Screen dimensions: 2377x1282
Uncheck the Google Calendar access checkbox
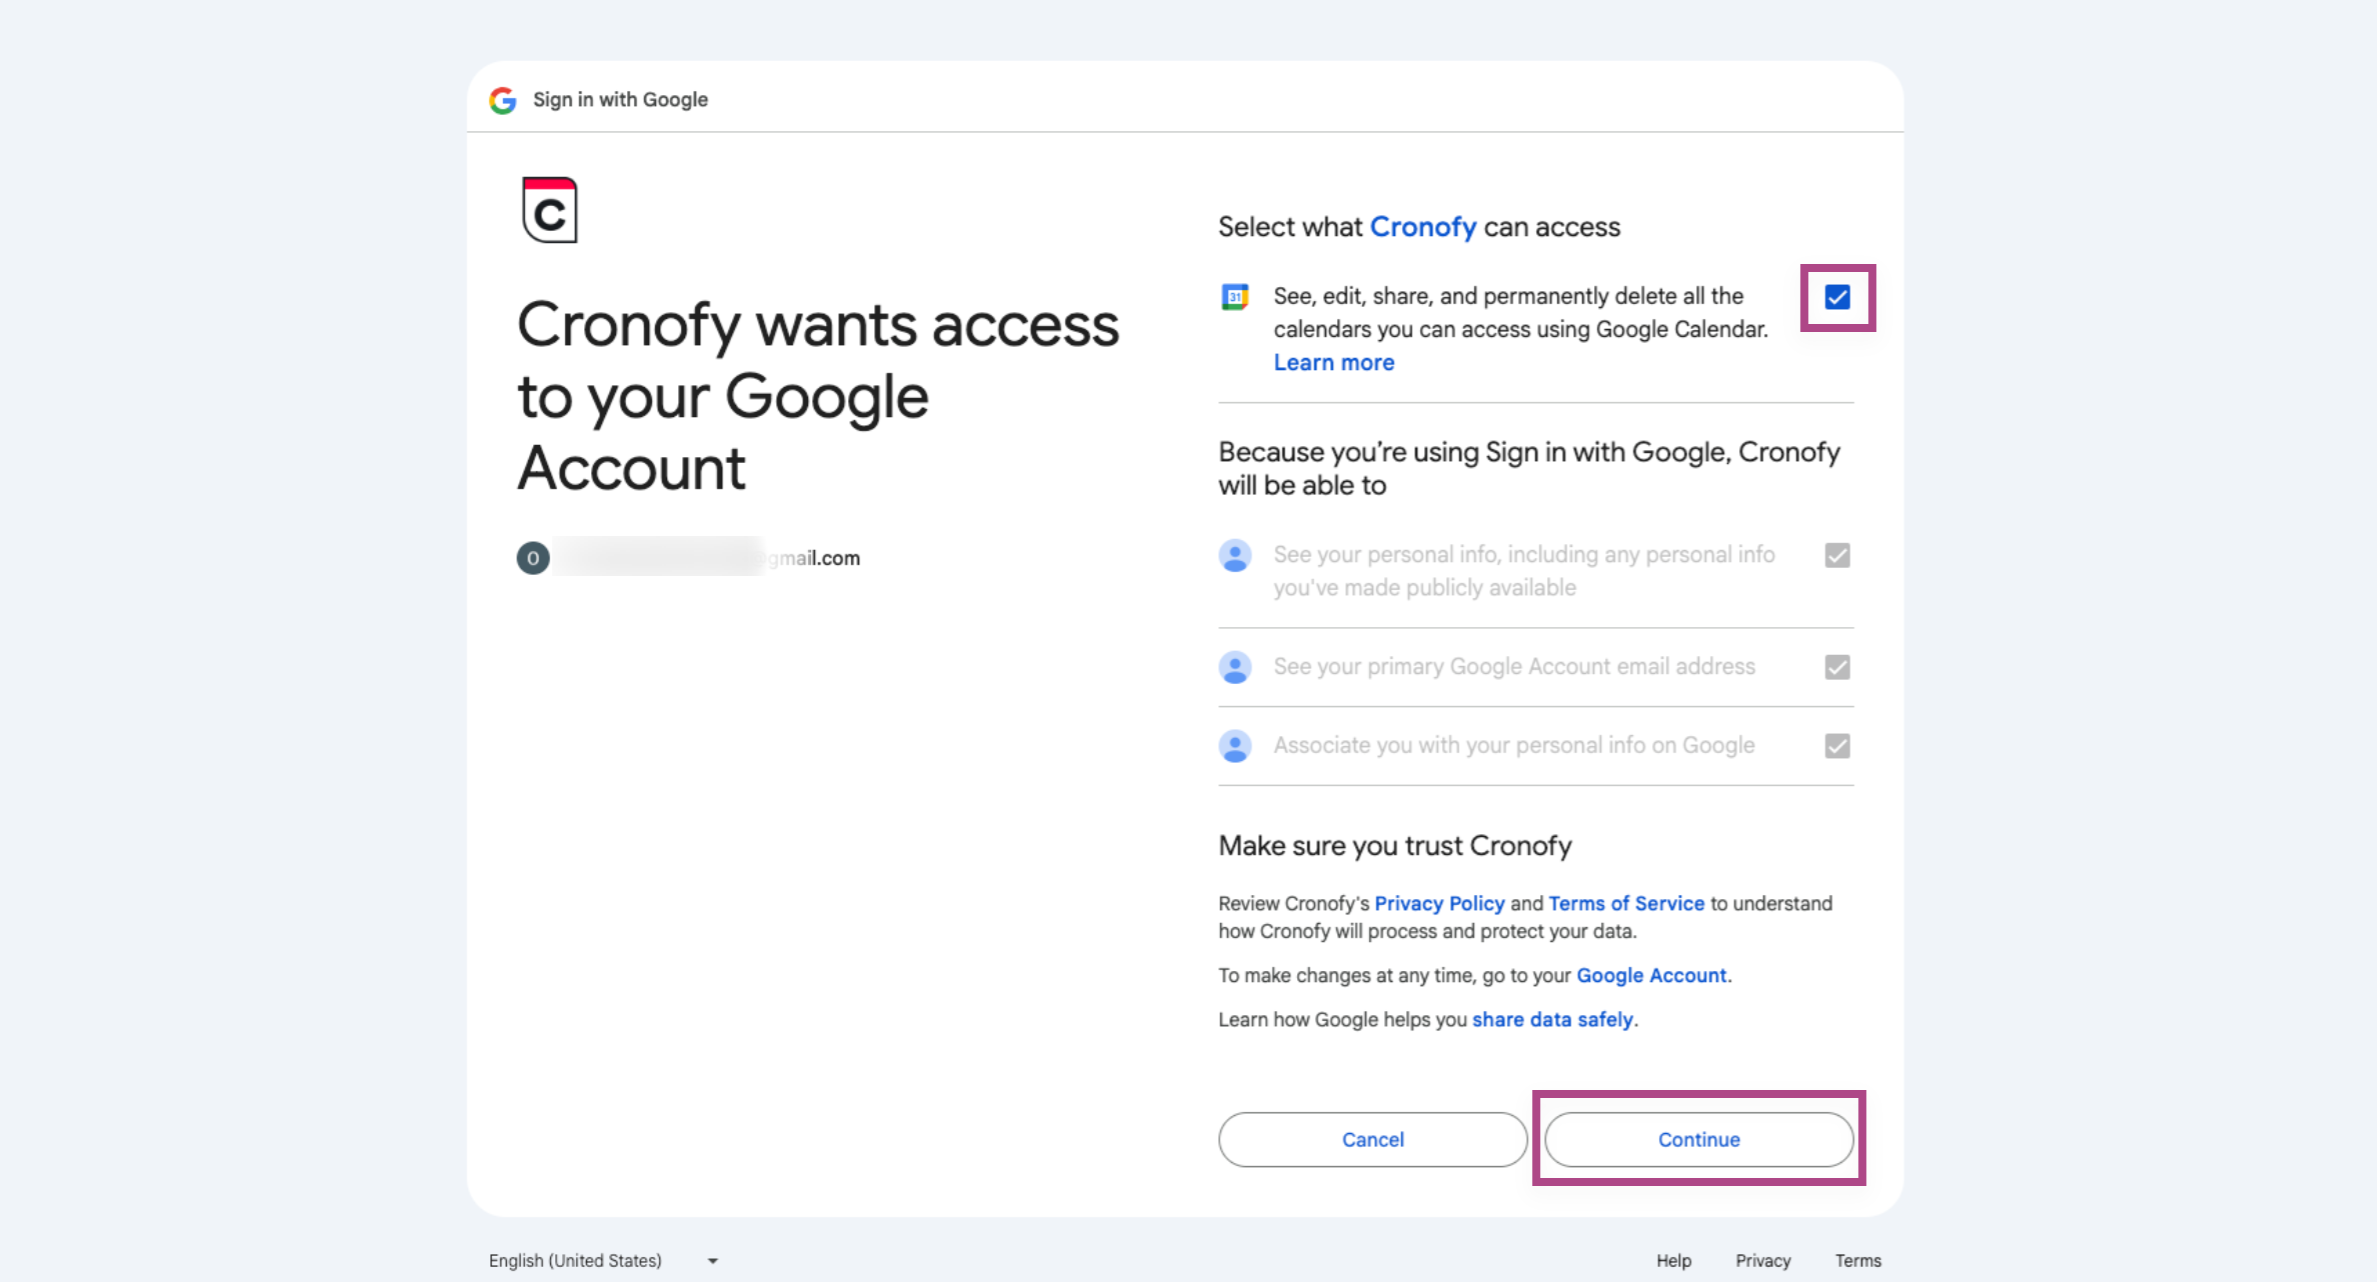[1837, 297]
